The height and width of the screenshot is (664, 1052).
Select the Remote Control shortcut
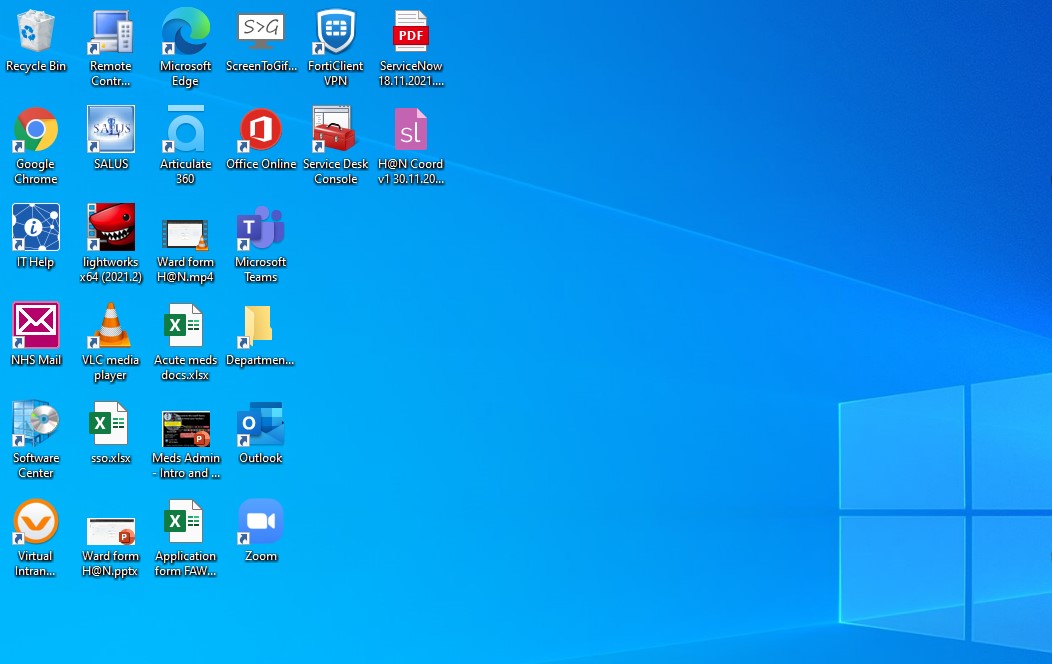click(x=111, y=32)
